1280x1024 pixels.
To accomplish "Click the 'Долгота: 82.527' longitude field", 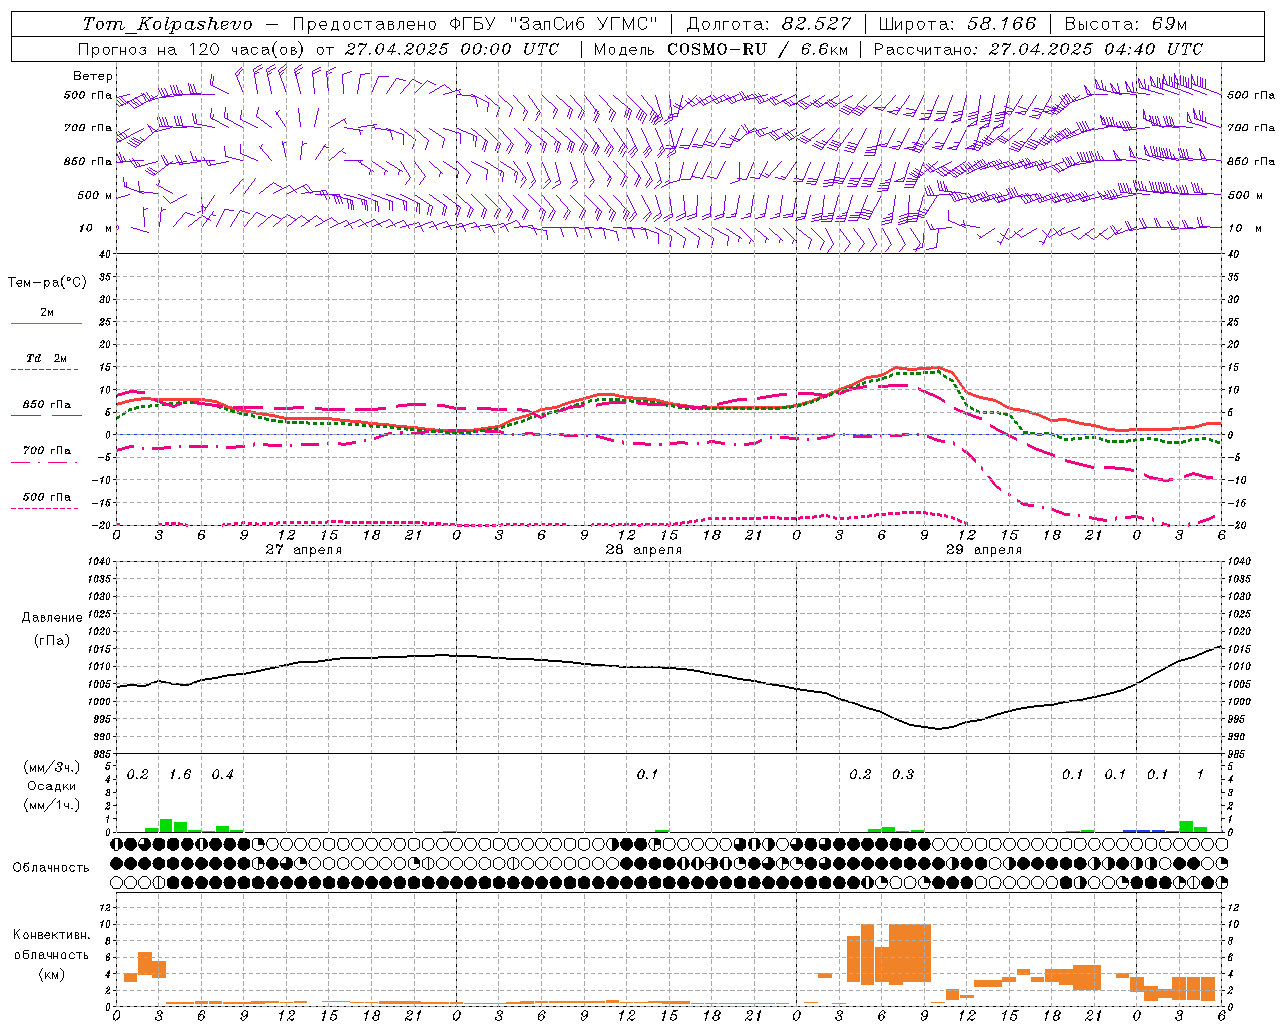I will click(769, 24).
